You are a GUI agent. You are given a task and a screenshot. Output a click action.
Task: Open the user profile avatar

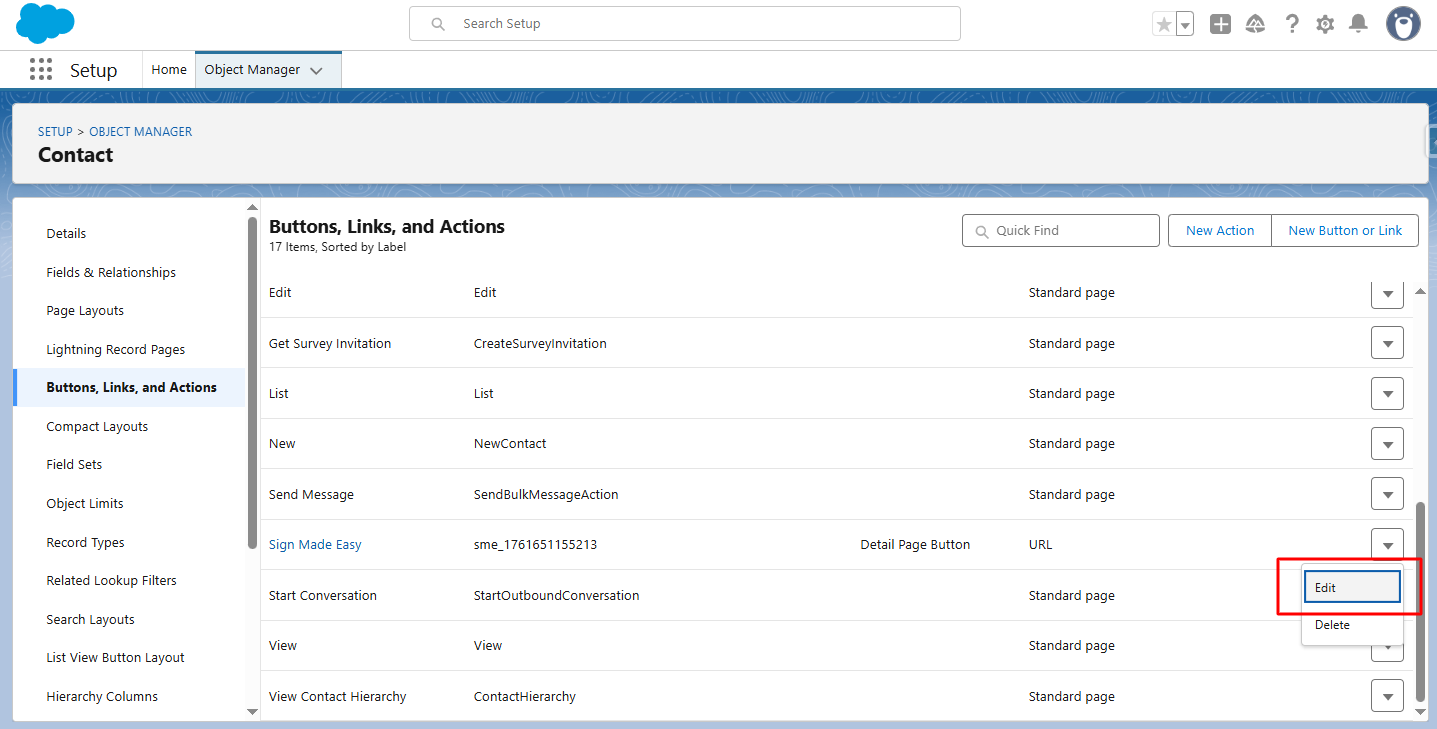[1403, 24]
